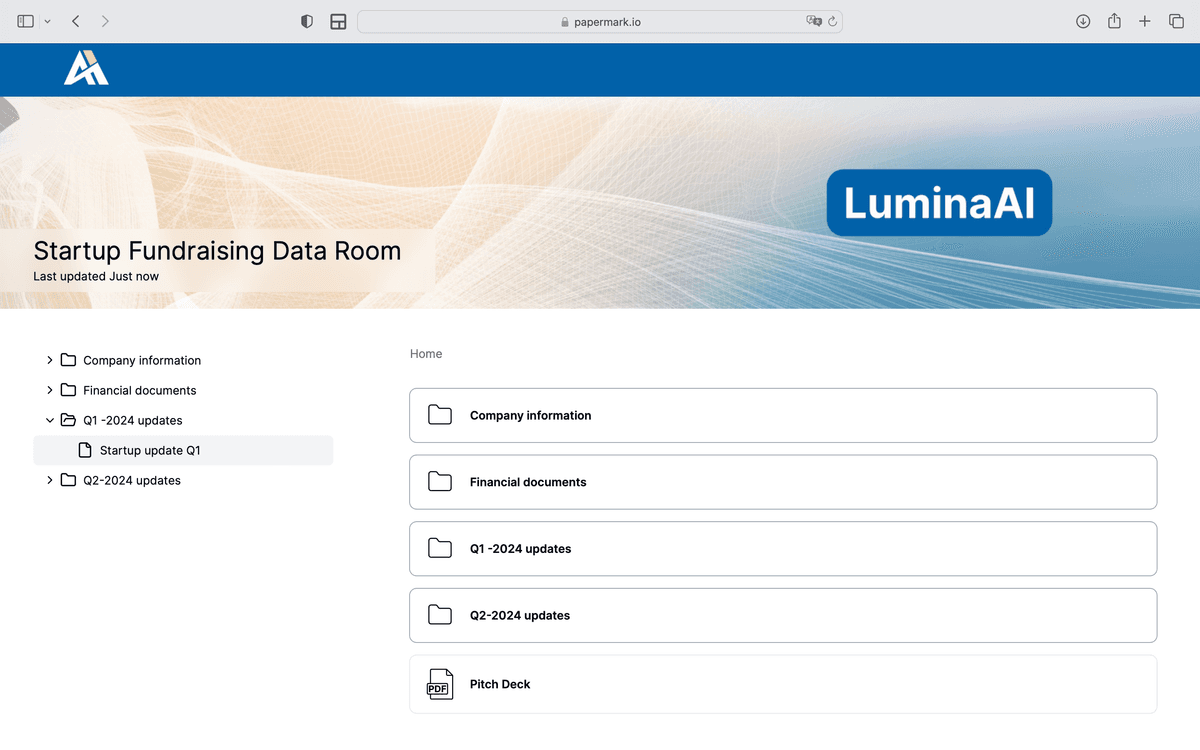This screenshot has width=1200, height=750.
Task: Expand the Q2-2024 updates folder in sidebar
Action: pos(49,480)
